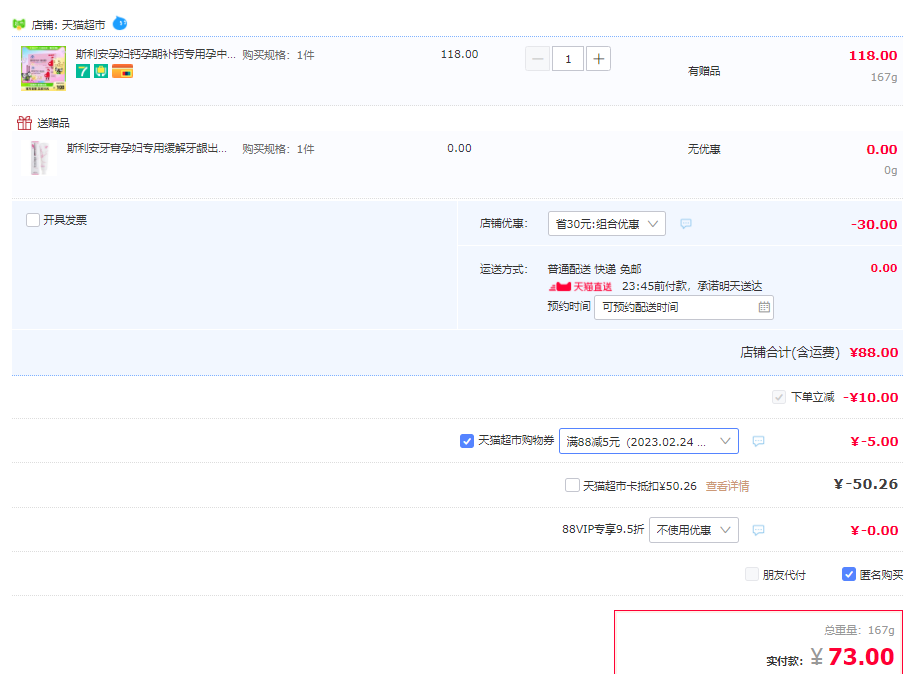Toggle the 下单立减 checkbox
This screenshot has width=921, height=674.
click(779, 397)
